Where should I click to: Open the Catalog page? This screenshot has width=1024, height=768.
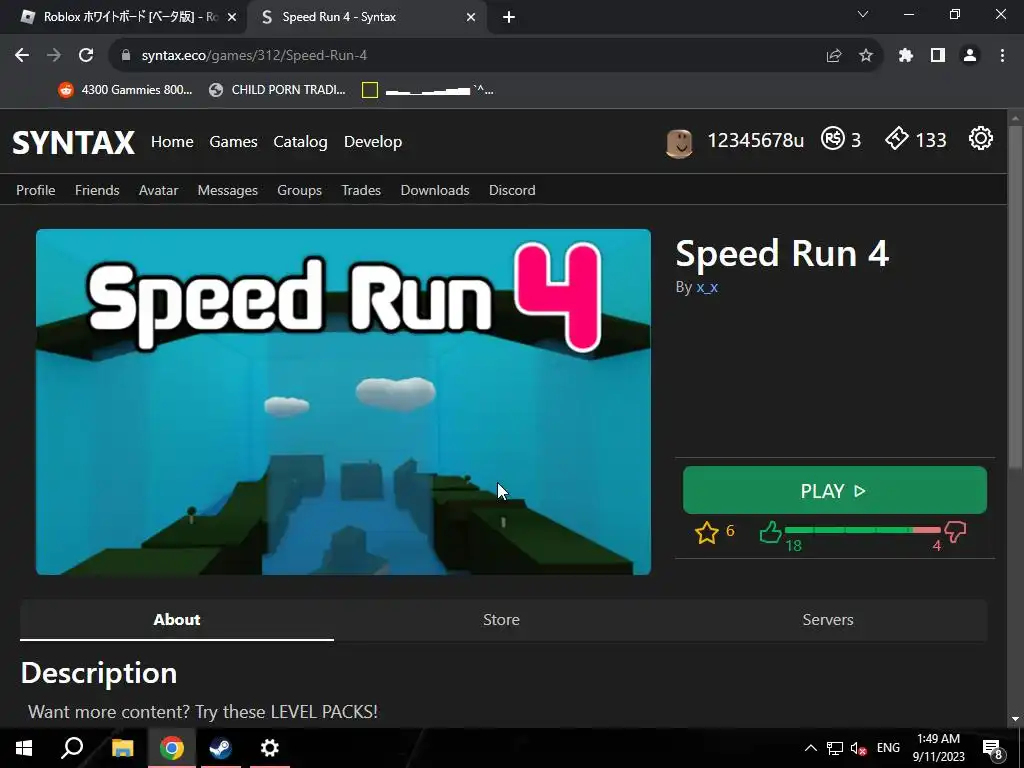[x=300, y=142]
